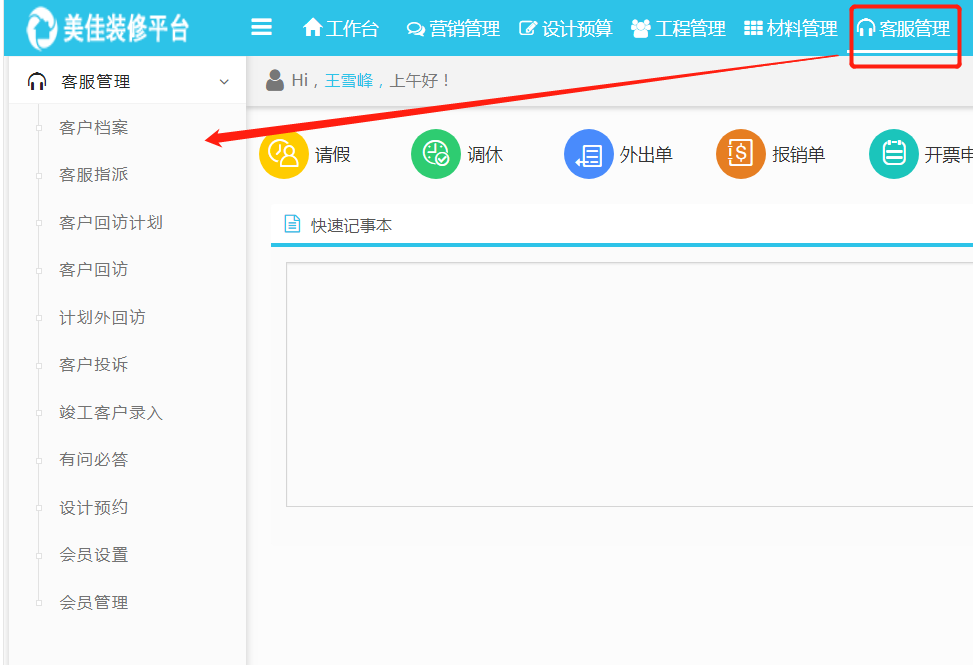973x665 pixels.
Task: Click the 报销单 reimbursement icon
Action: coord(740,154)
